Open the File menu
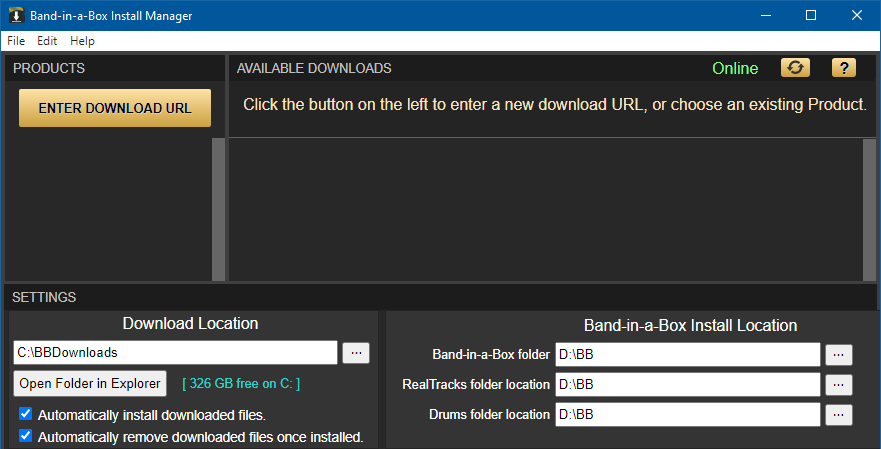Screen dimensions: 881x449 [16, 41]
